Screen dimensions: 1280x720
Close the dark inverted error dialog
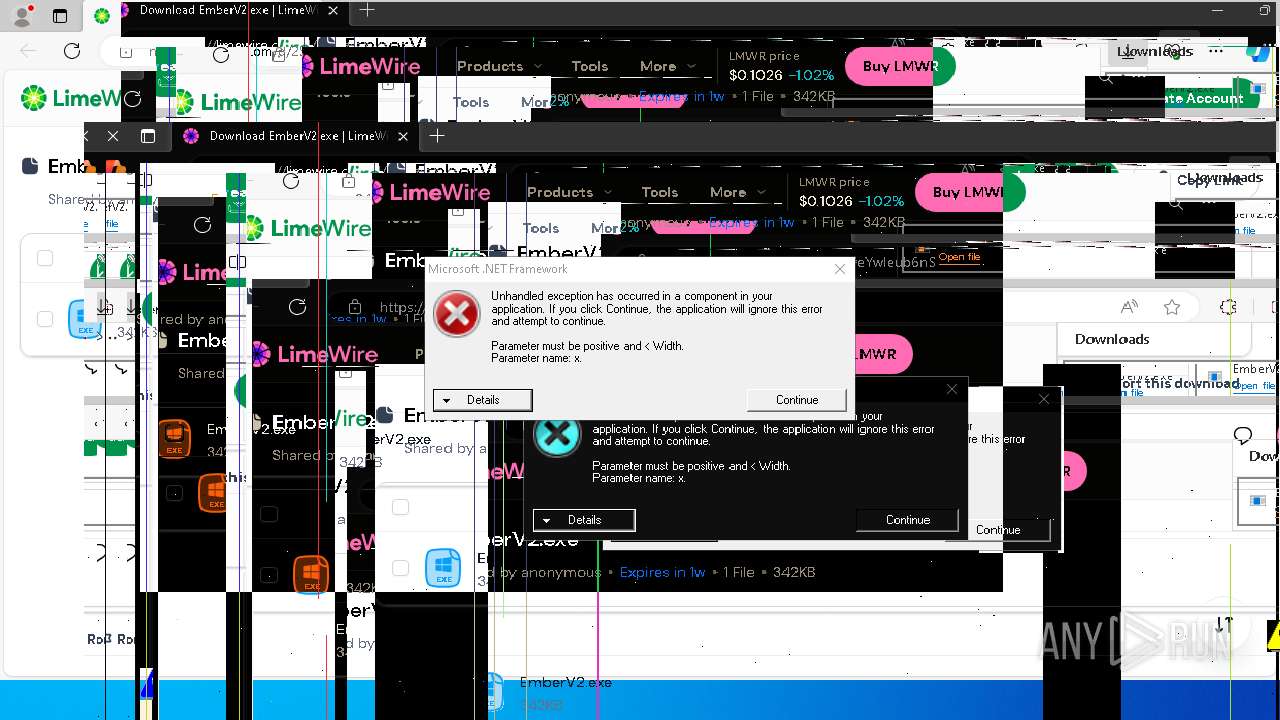click(952, 389)
